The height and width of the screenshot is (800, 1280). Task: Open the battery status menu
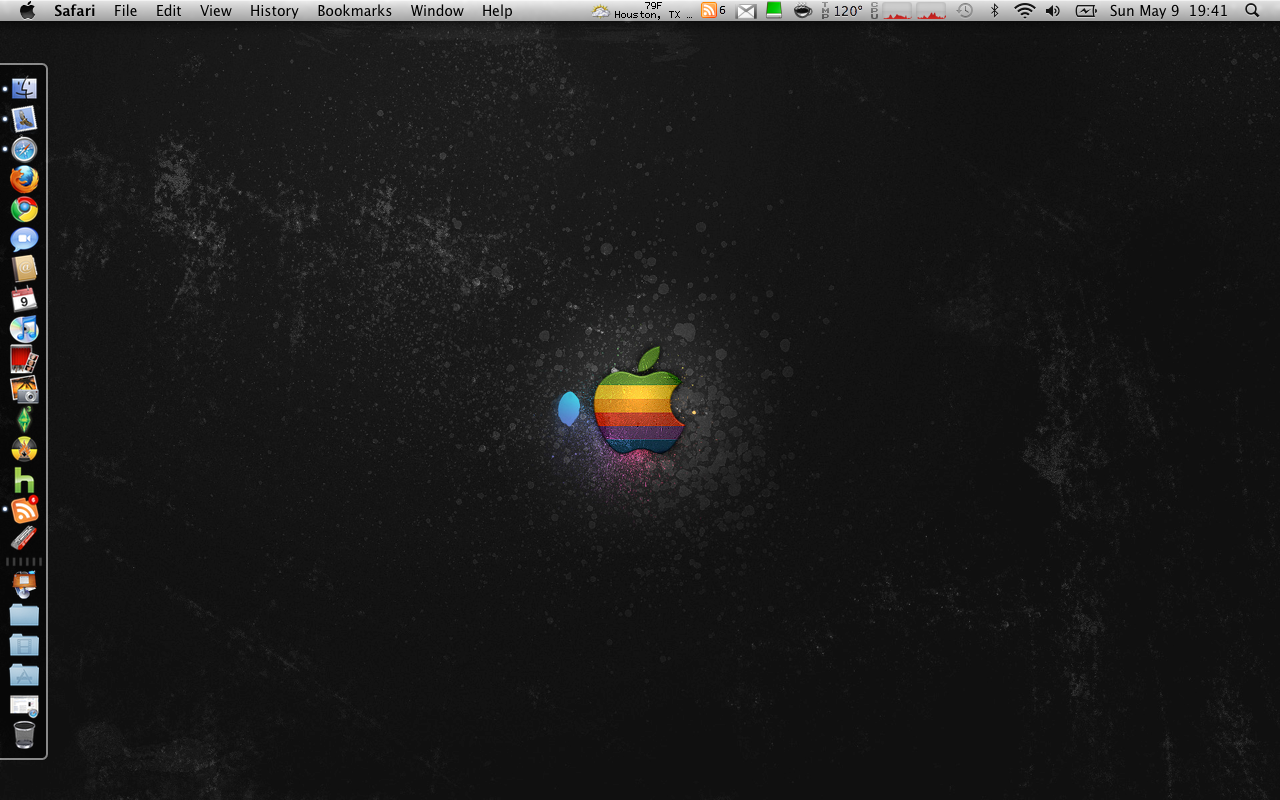pyautogui.click(x=1086, y=11)
